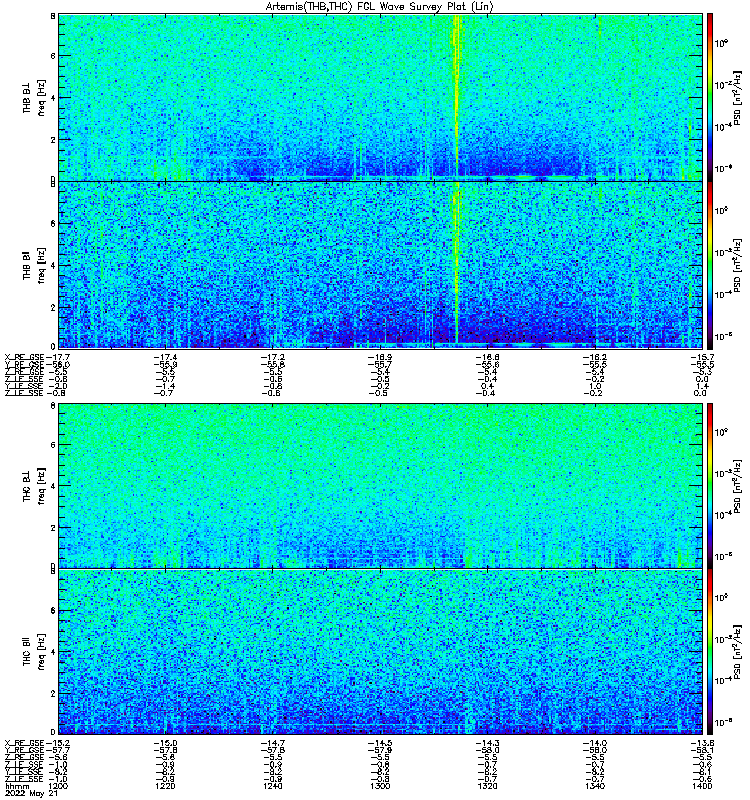Click the -15.7 ephemeris value
The width and height of the screenshot is (750, 800).
click(x=703, y=357)
